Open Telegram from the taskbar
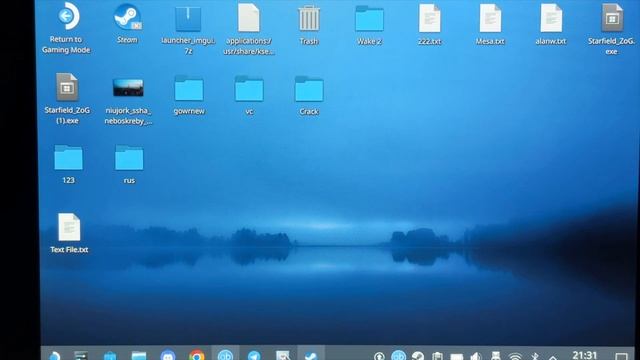640x360 pixels. coord(254,356)
